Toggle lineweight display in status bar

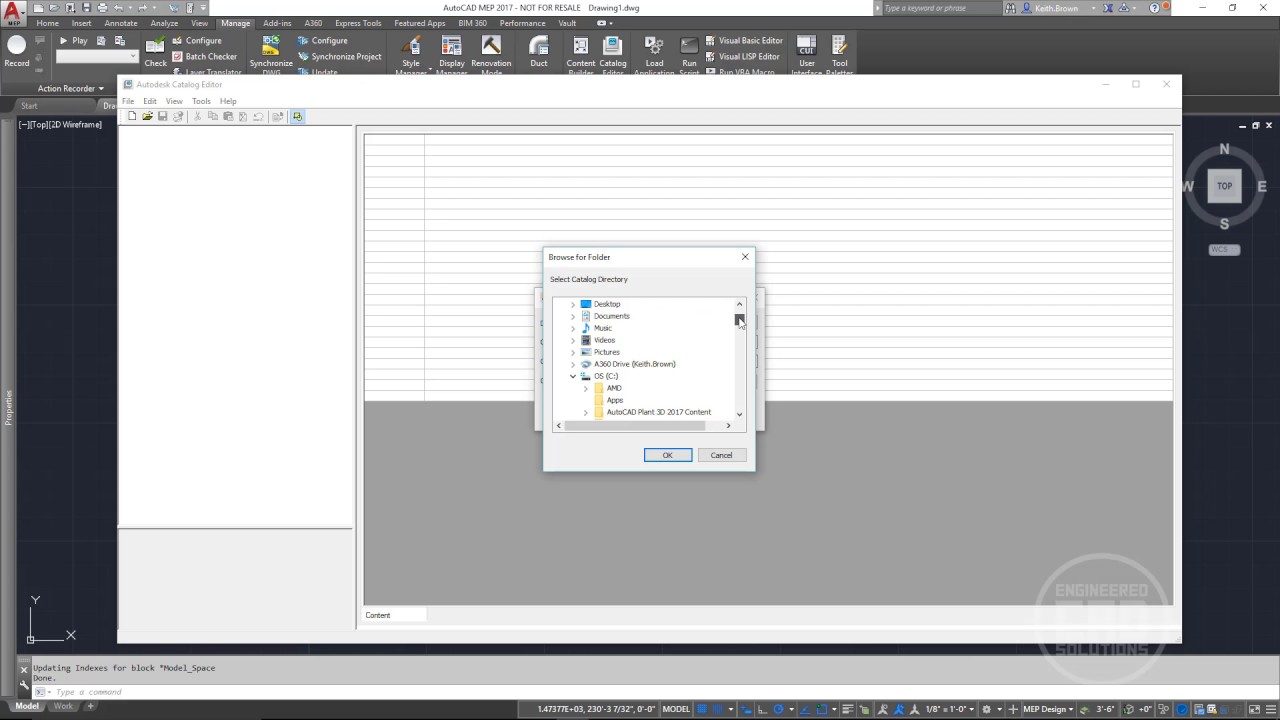point(846,709)
